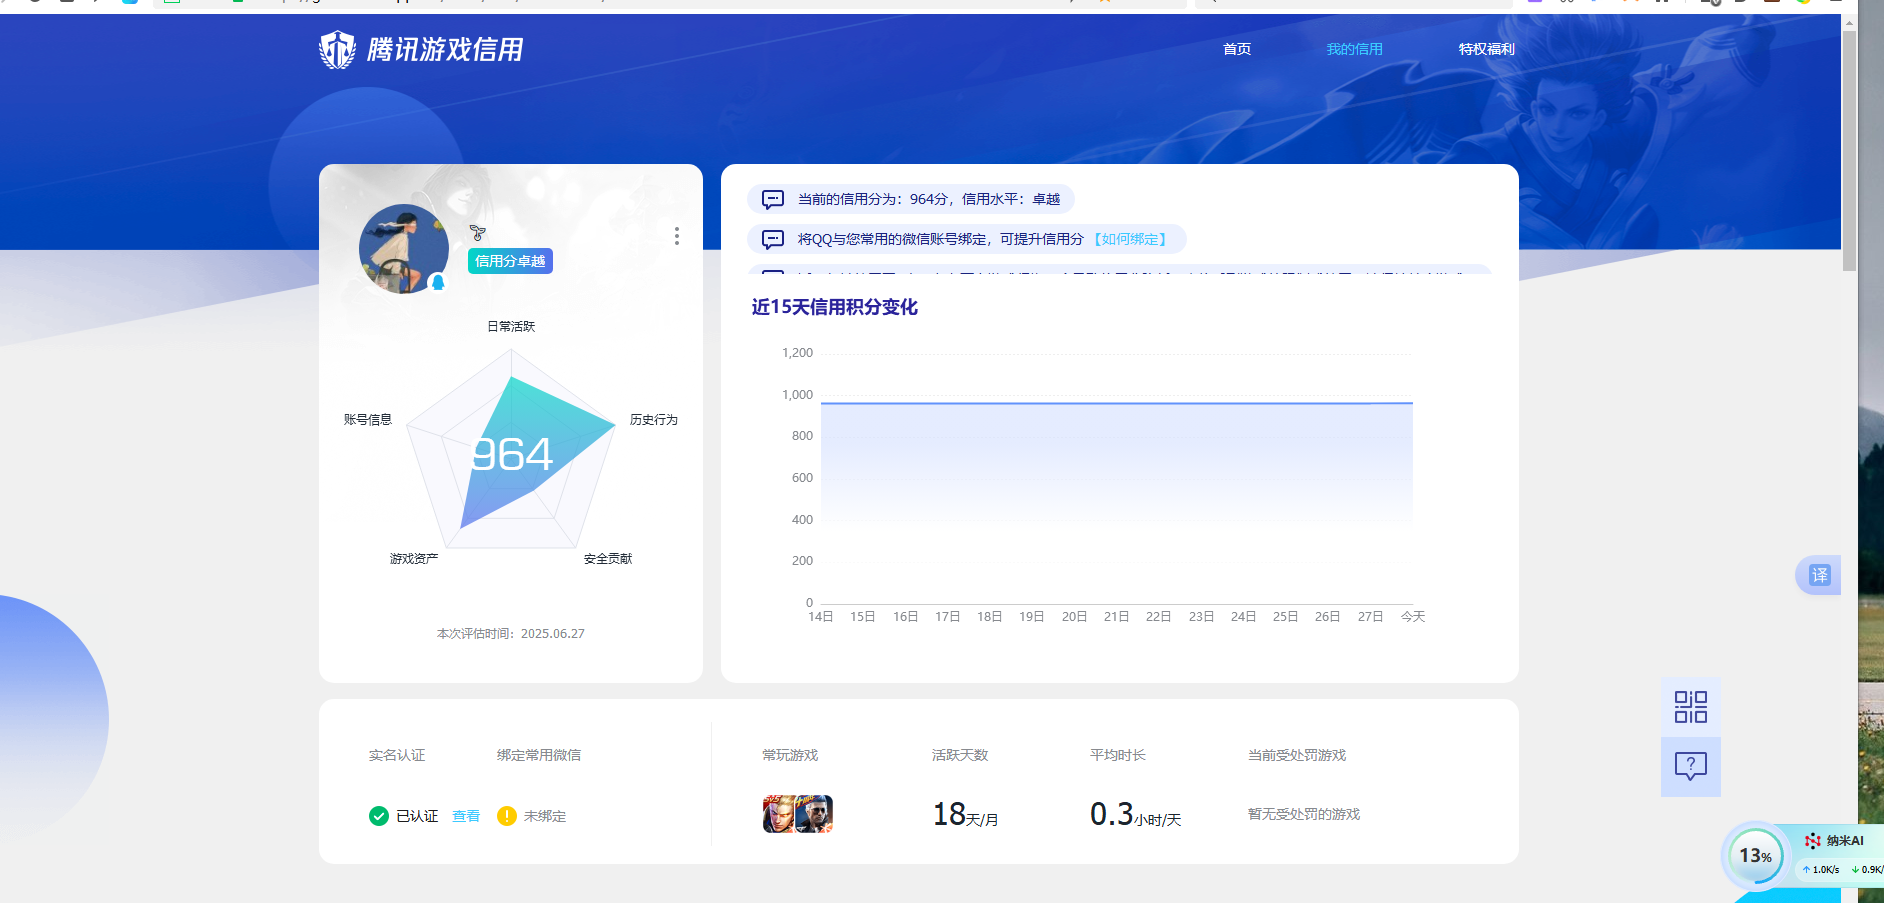1884x903 pixels.
Task: Open the QR code floating button
Action: click(1691, 707)
